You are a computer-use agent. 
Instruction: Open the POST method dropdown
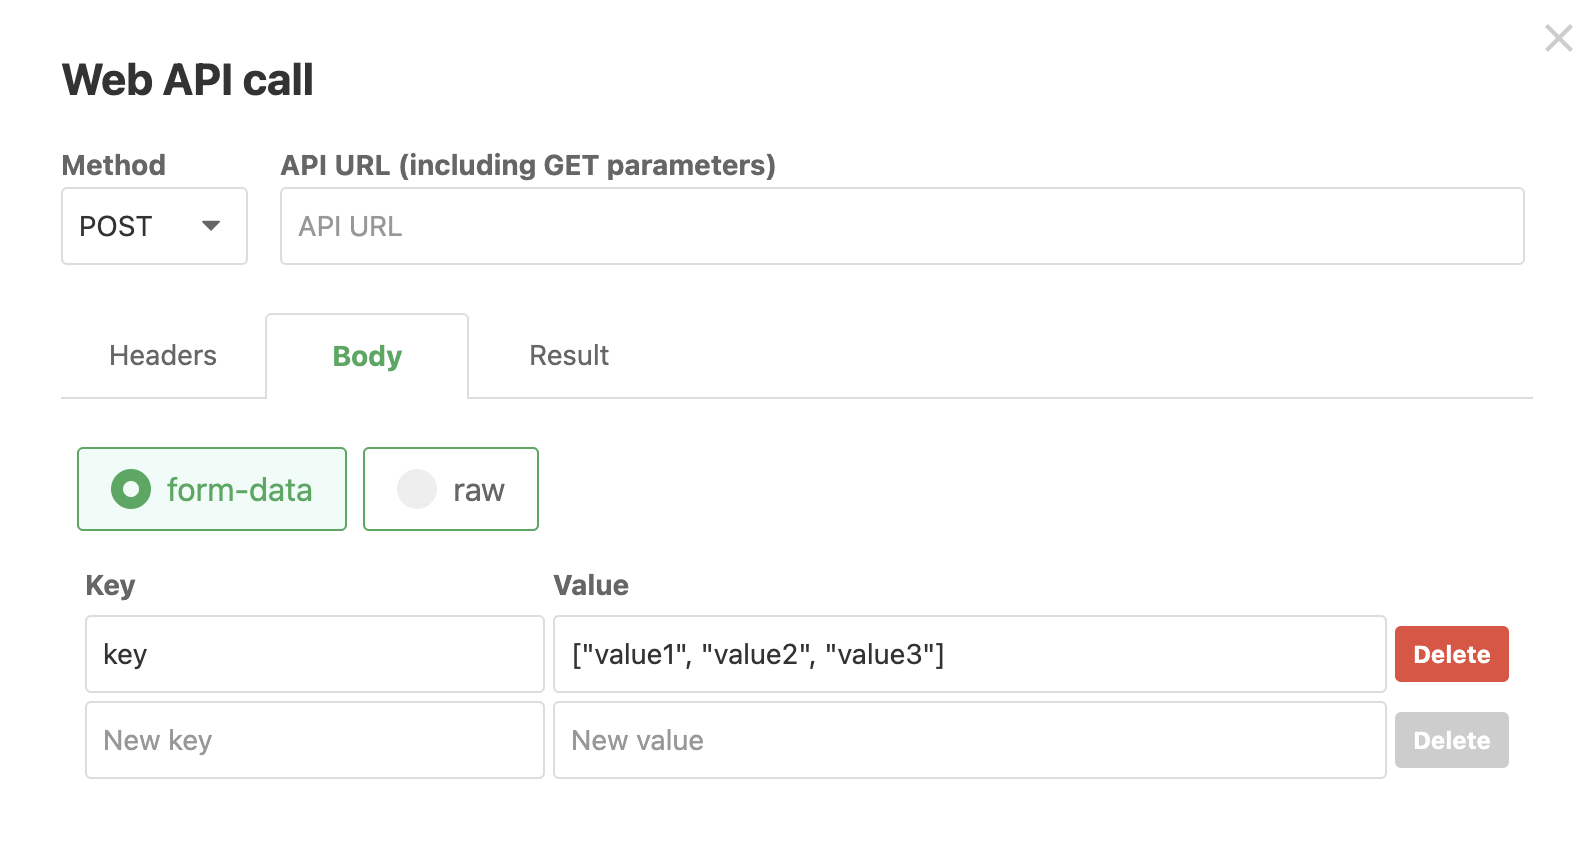pyautogui.click(x=154, y=226)
